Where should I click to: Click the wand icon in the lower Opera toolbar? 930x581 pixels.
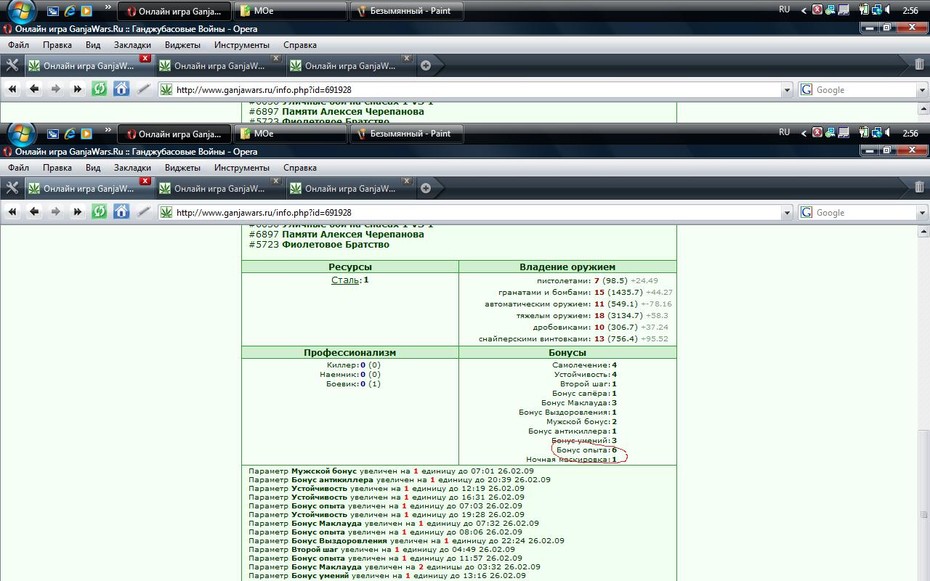point(143,212)
